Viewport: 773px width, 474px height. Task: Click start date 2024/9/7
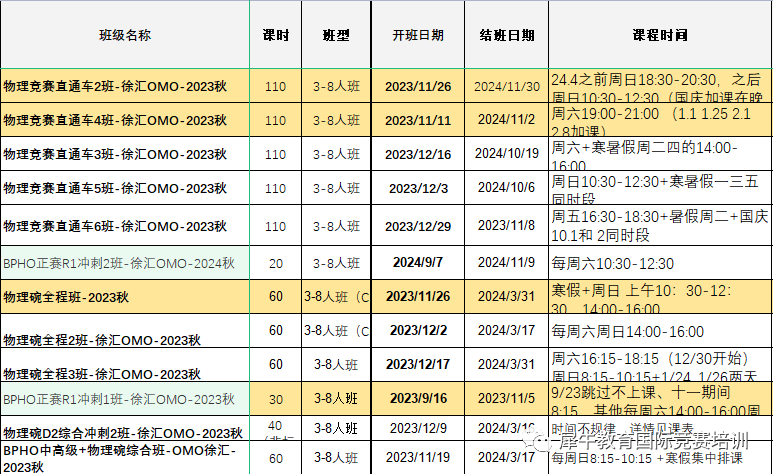(418, 263)
